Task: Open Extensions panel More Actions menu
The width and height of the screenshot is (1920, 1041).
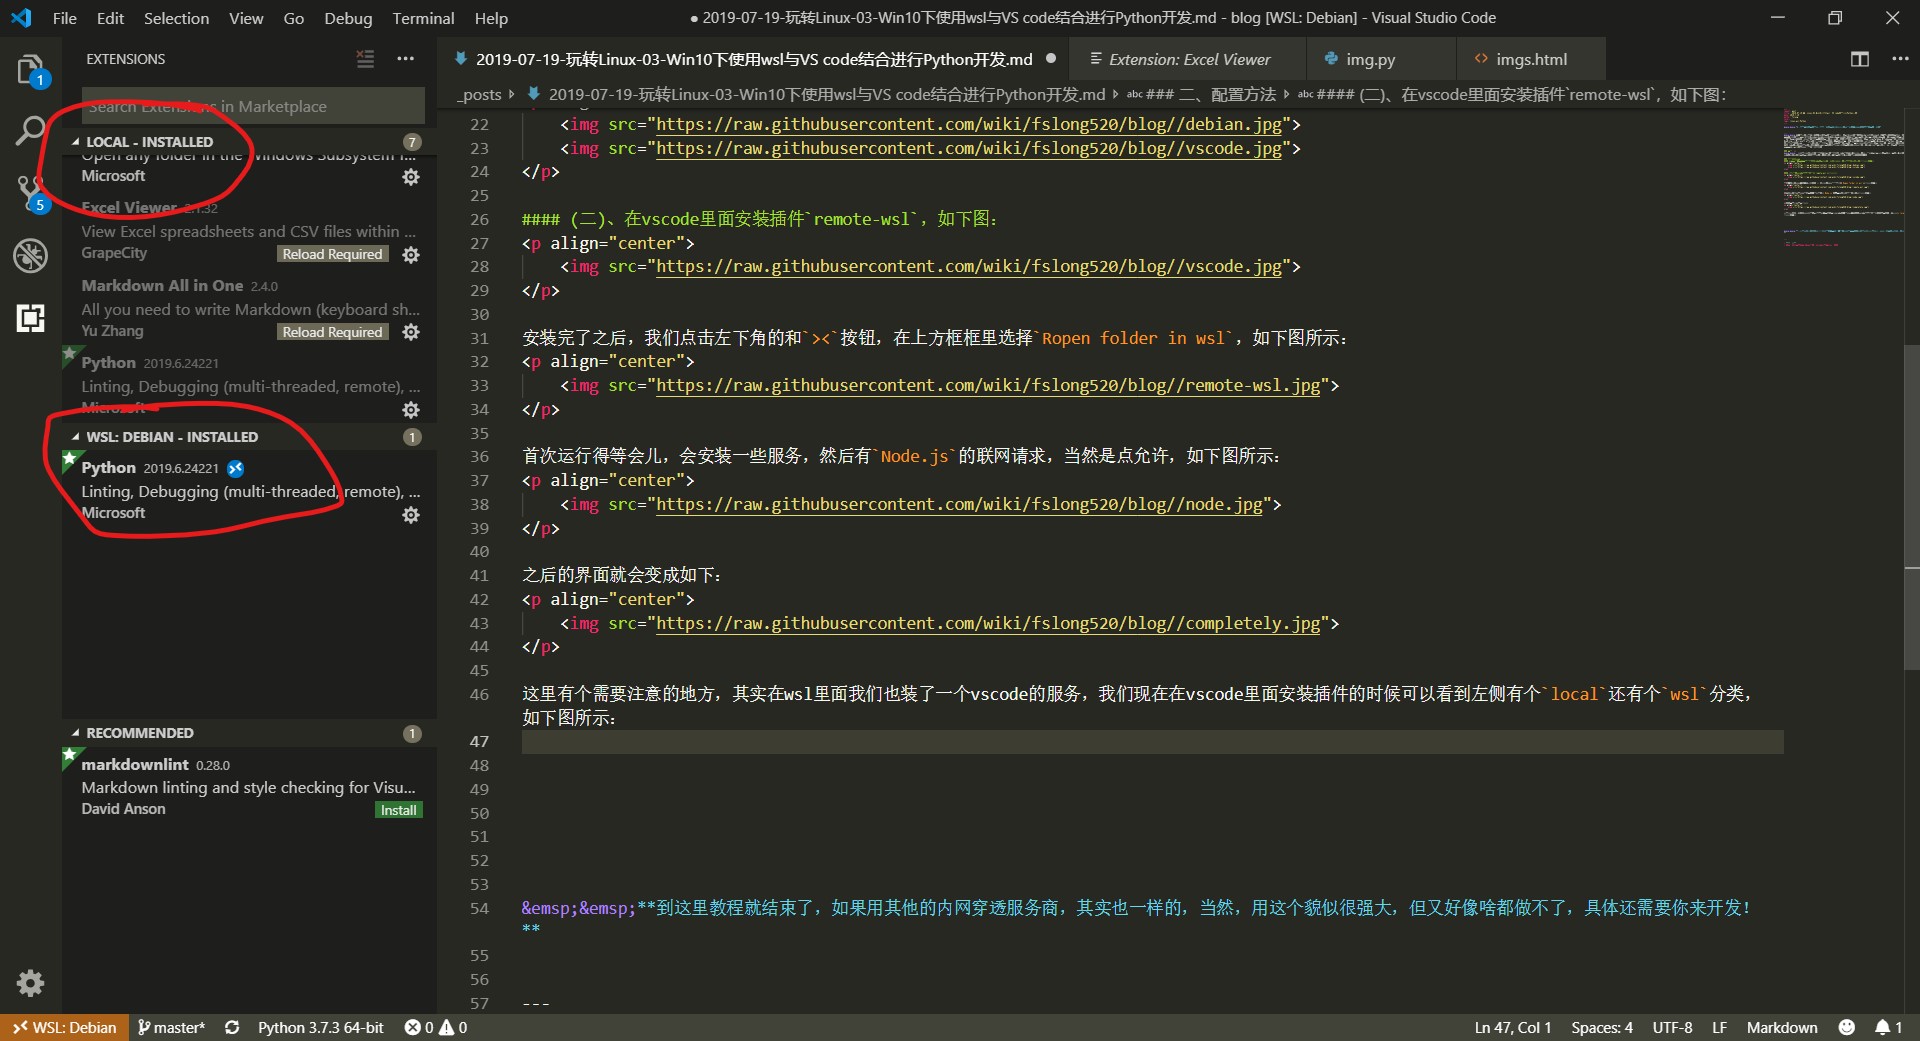Action: tap(405, 59)
